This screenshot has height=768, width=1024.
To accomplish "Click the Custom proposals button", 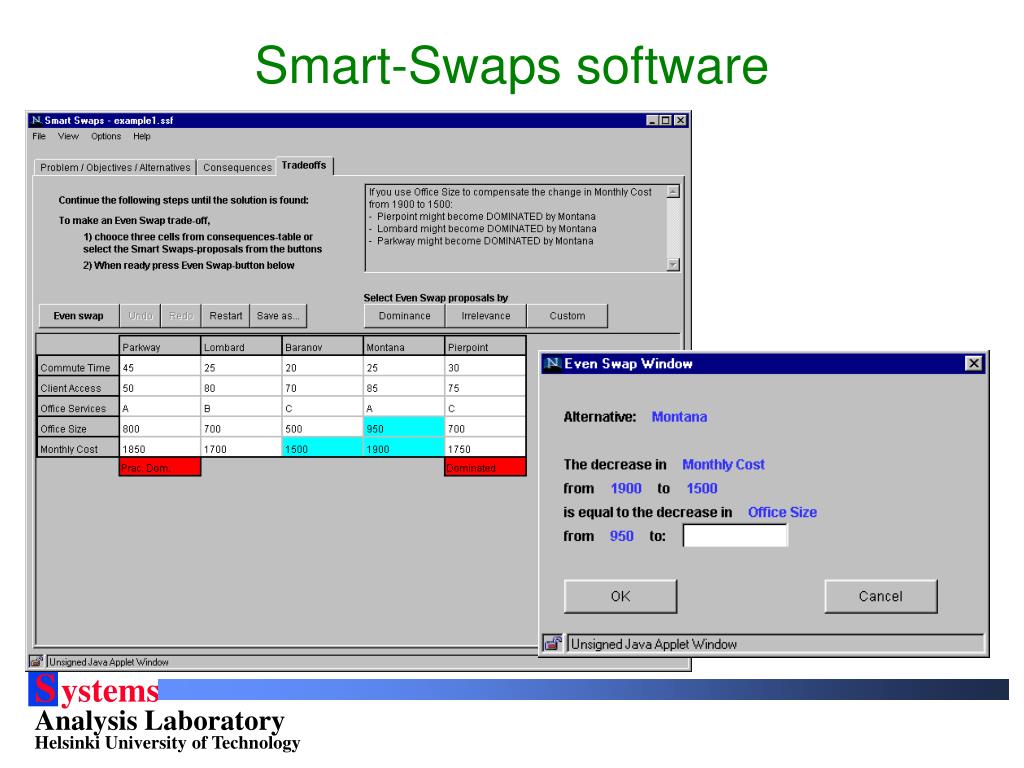I will pos(568,315).
